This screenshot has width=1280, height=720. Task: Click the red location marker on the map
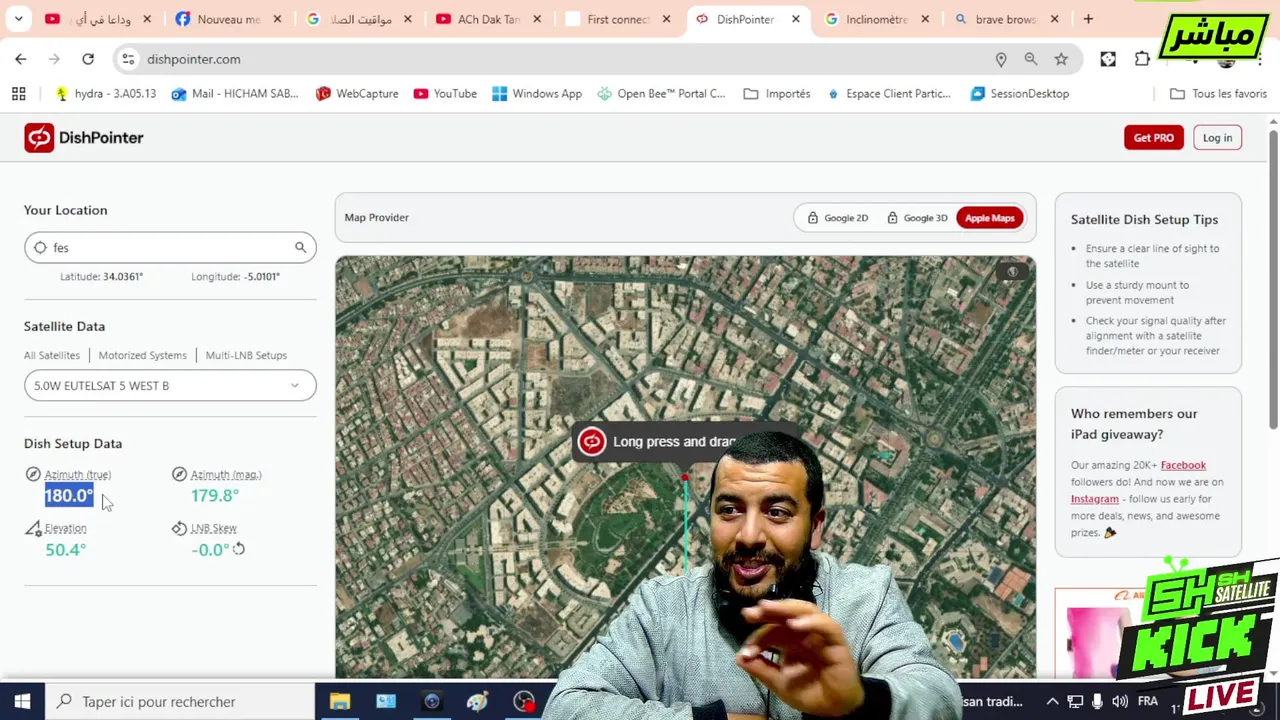[685, 478]
